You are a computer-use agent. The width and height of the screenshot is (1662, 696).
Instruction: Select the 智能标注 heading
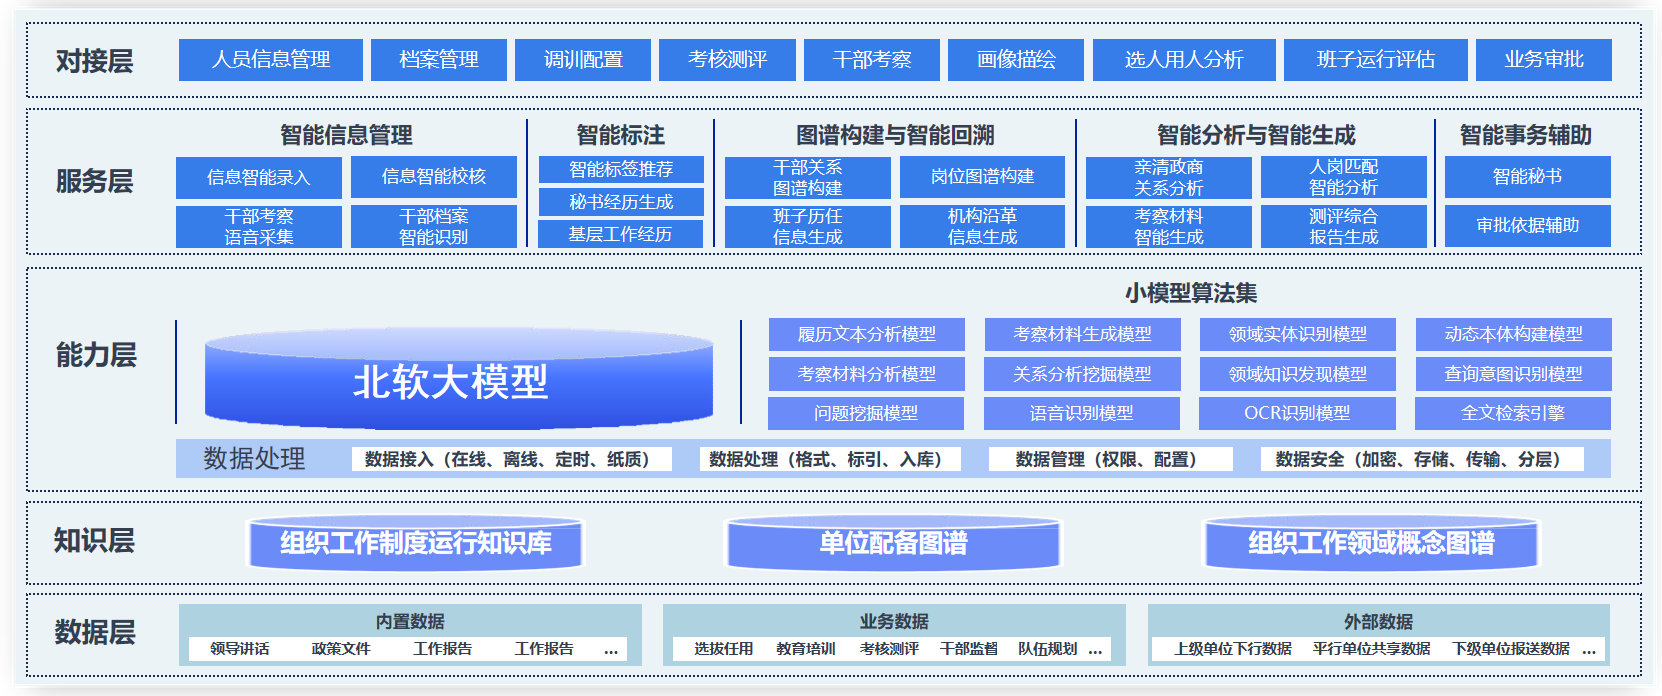tap(621, 135)
